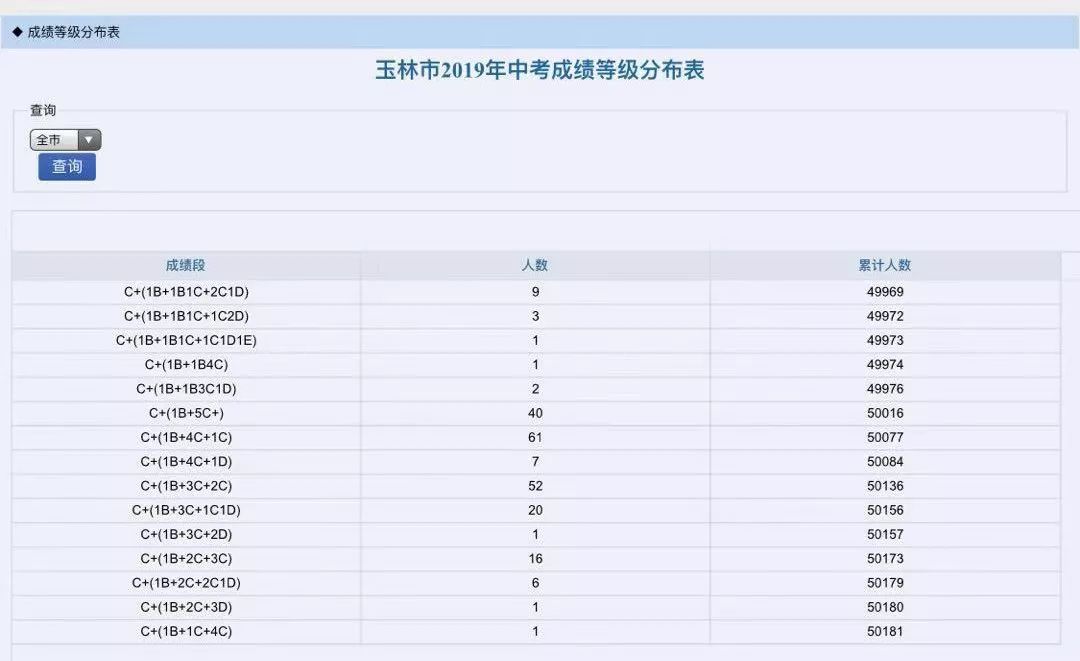The image size is (1080, 661).
Task: Click count 40 for C+(1B+5C+)
Action: [x=535, y=413]
